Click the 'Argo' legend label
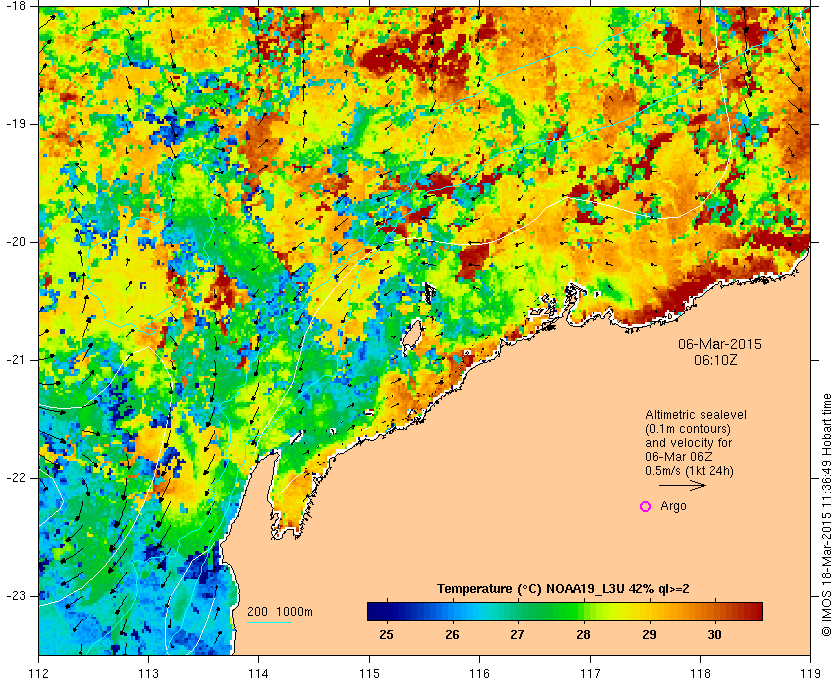Viewport: 840px width, 680px height. (673, 506)
